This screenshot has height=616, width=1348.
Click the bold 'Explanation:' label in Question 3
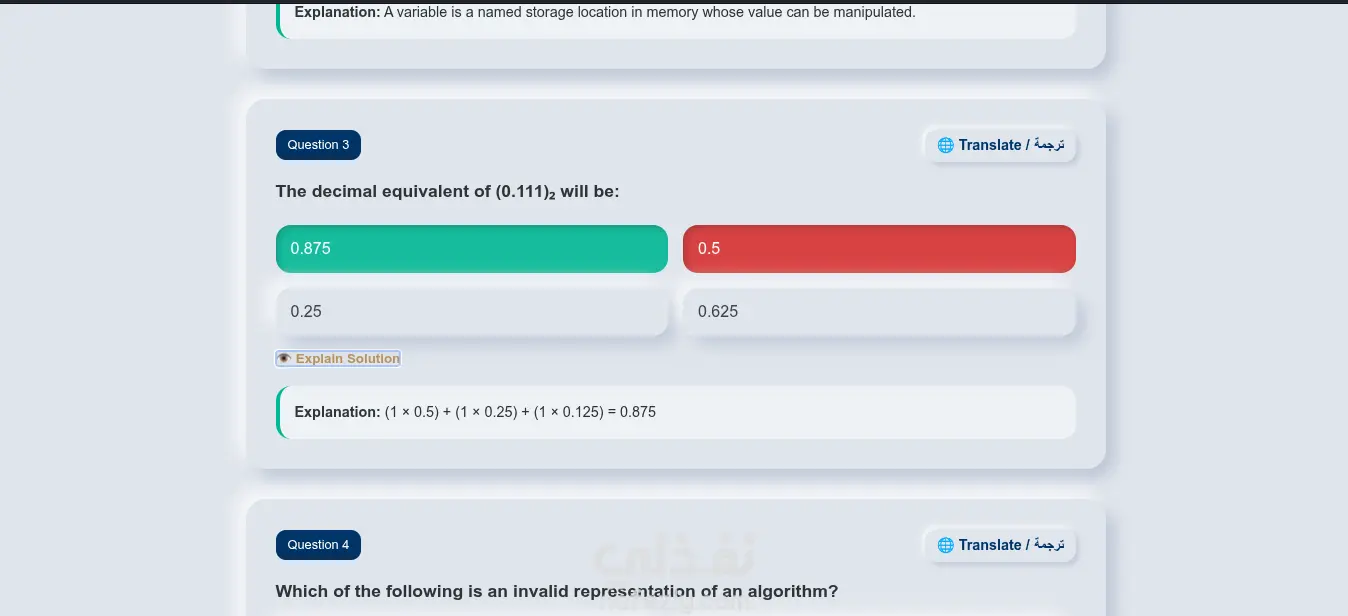coord(337,412)
